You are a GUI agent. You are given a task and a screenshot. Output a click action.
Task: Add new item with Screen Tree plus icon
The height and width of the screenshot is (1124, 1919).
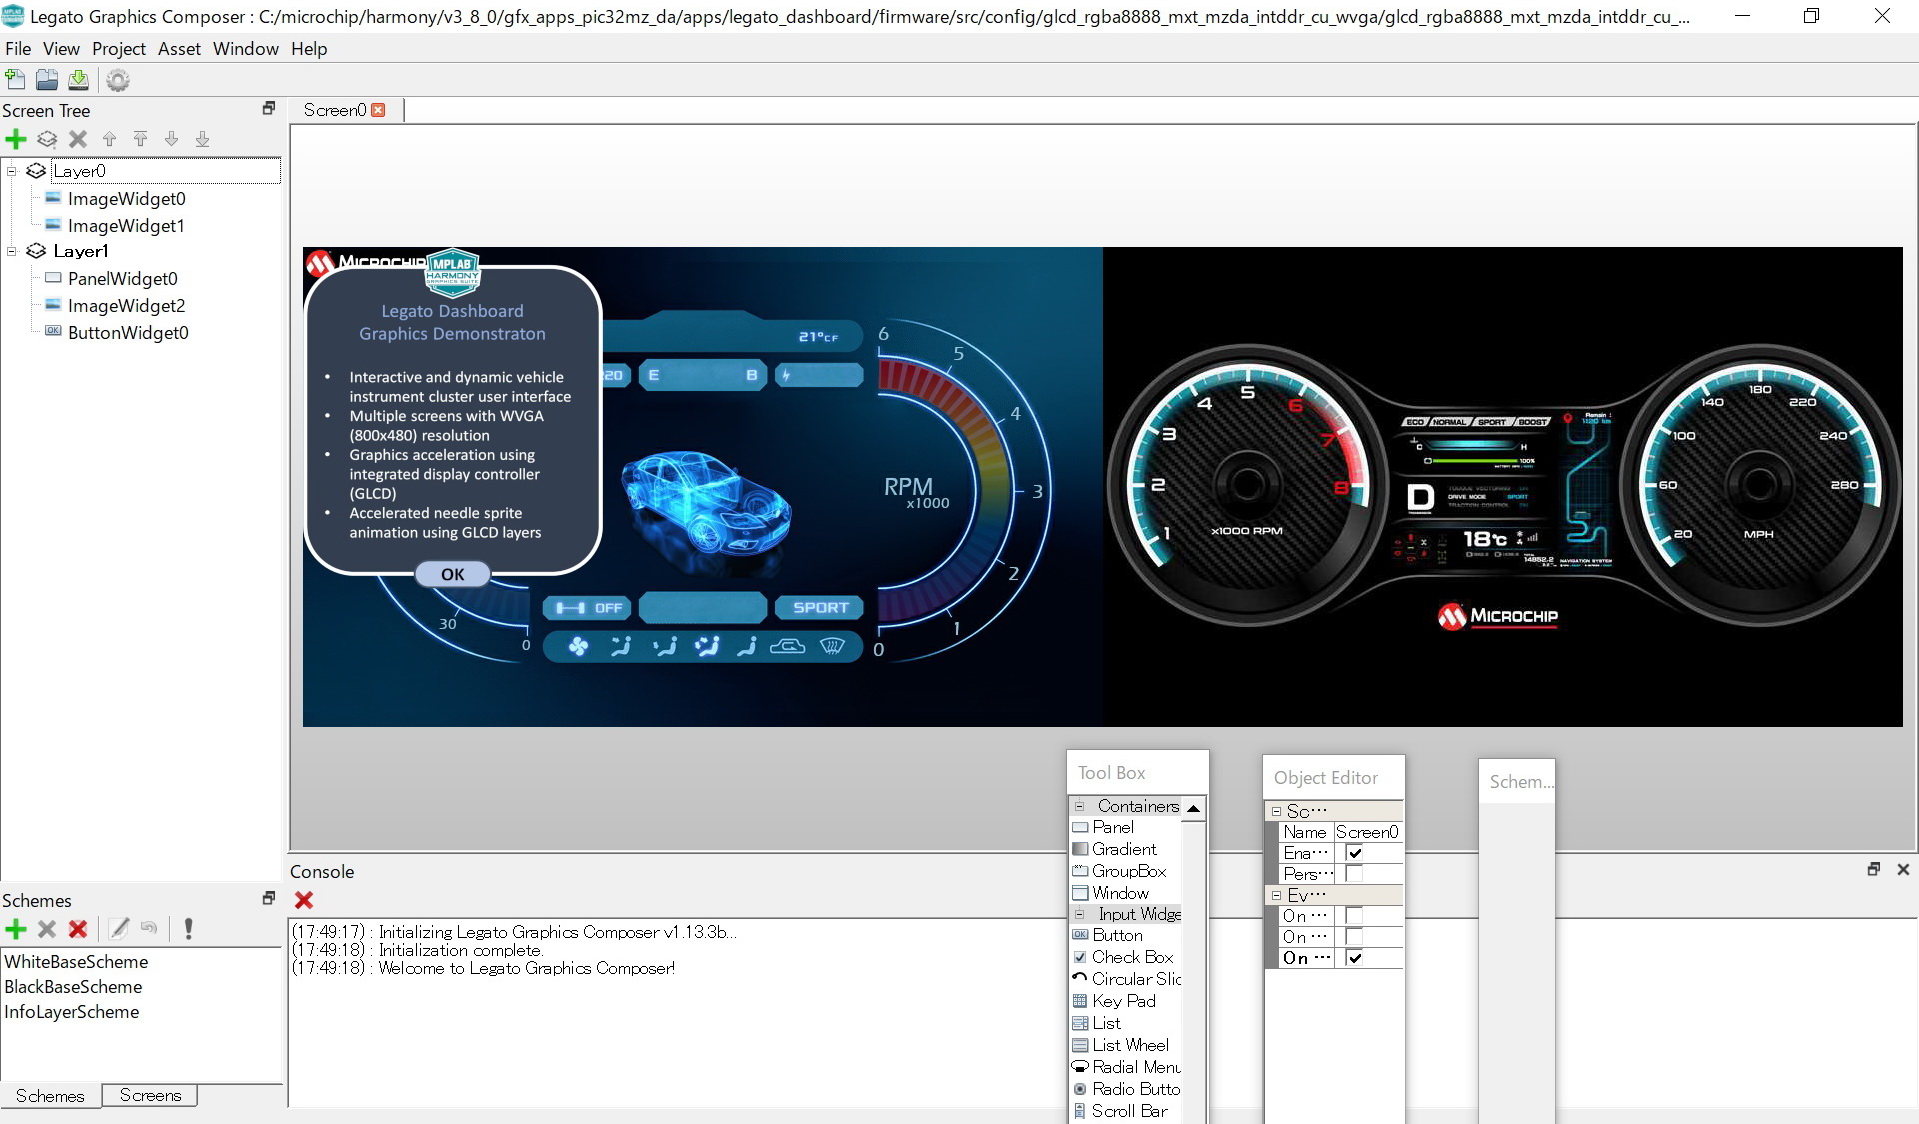click(x=16, y=139)
